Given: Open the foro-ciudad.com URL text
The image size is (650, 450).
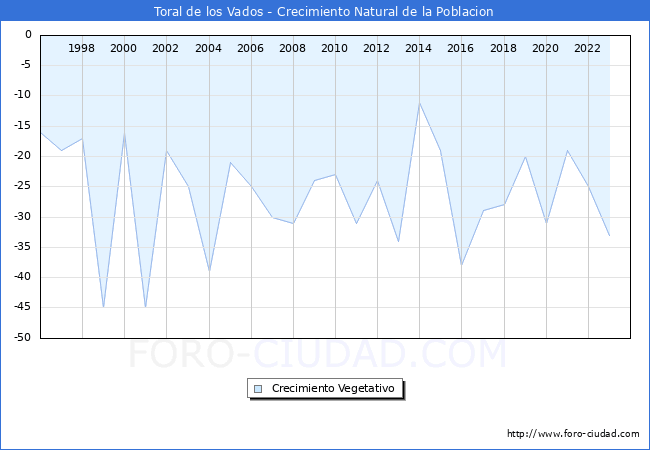Looking at the screenshot, I should 573,434.
